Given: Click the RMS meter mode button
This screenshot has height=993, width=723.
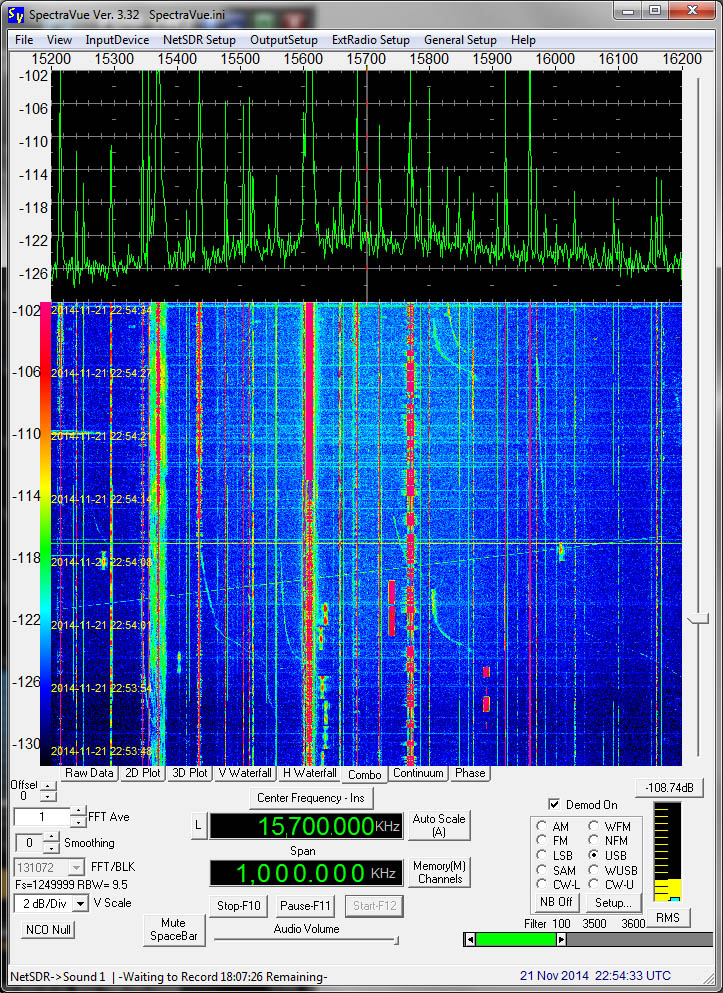Looking at the screenshot, I should (667, 918).
